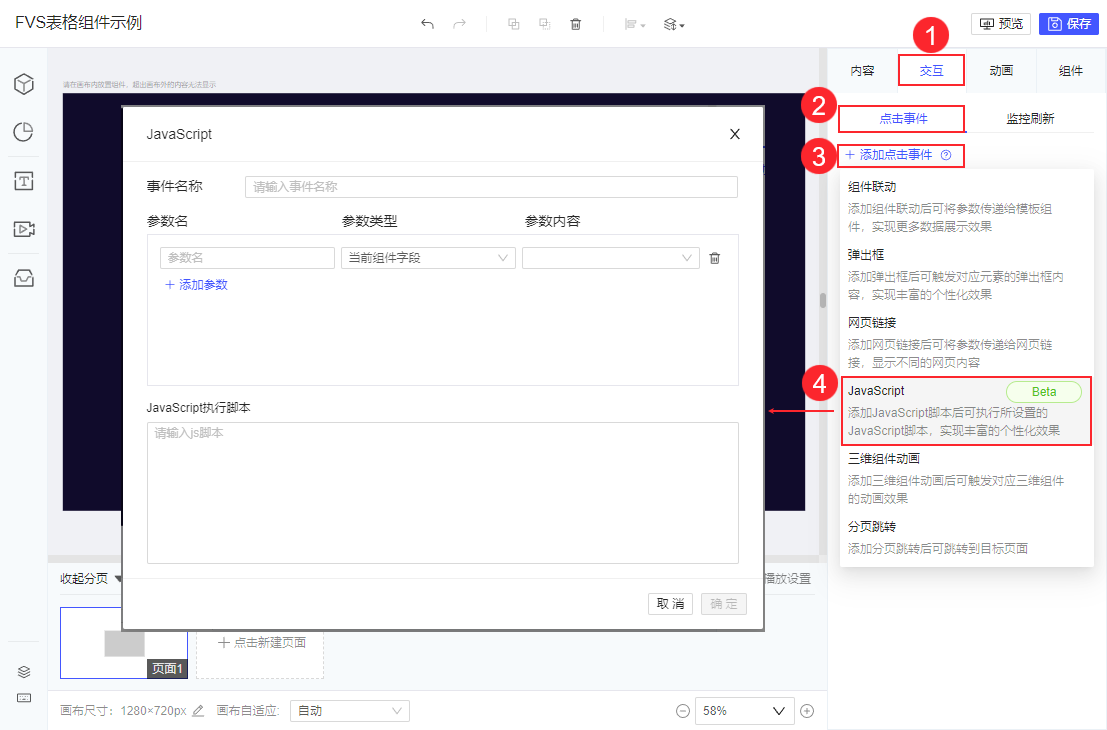Click the 取消 button in dialog
The width and height of the screenshot is (1107, 730).
(x=670, y=604)
